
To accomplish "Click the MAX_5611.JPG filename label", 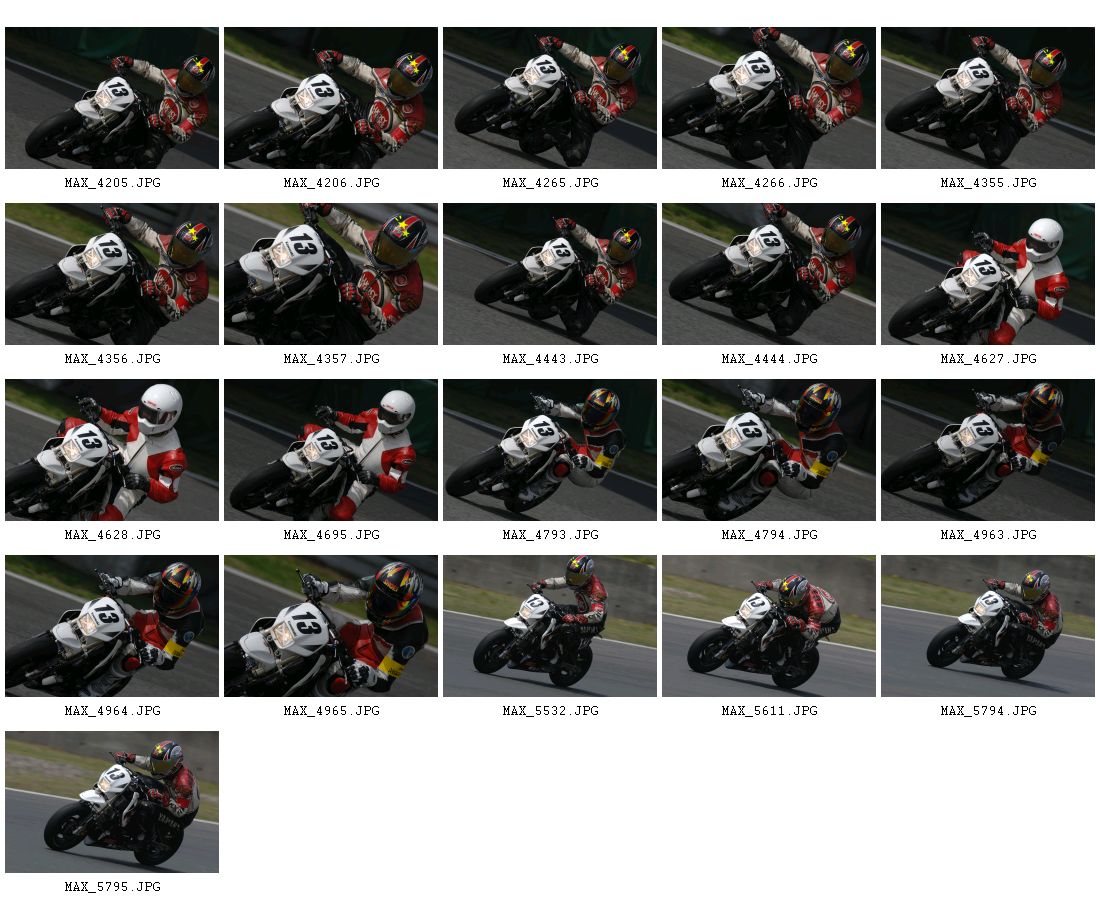I will click(770, 711).
